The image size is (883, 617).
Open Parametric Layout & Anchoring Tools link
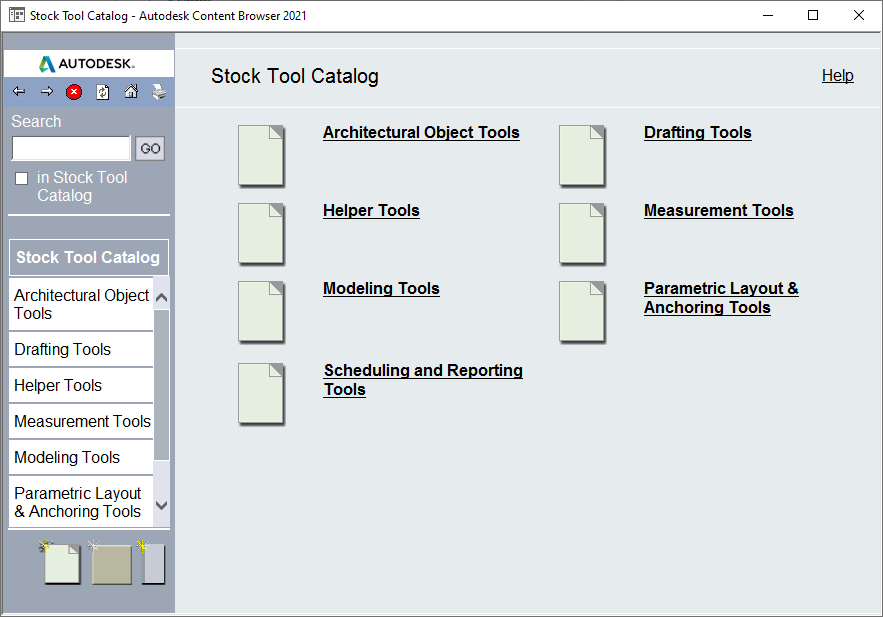[x=721, y=298]
